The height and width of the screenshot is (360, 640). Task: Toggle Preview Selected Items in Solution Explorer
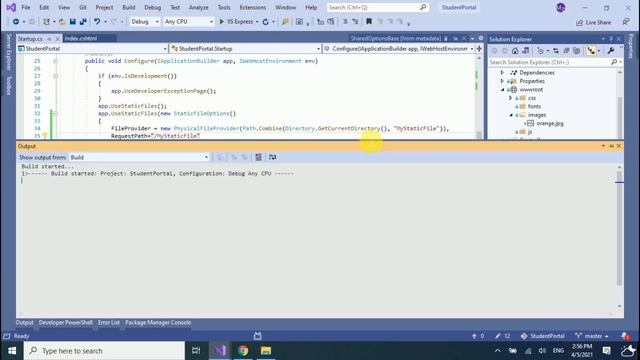(591, 51)
